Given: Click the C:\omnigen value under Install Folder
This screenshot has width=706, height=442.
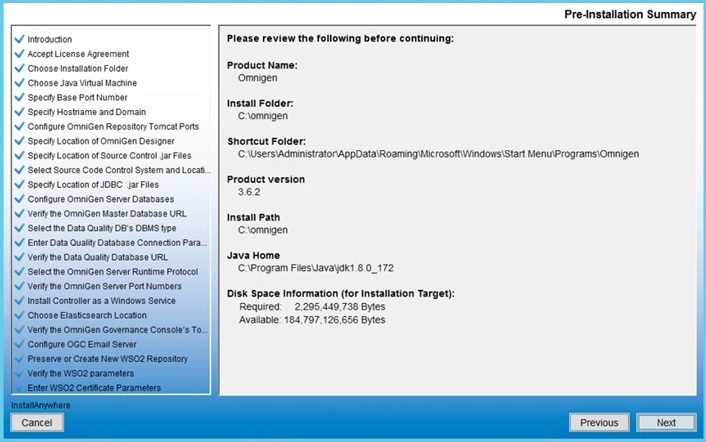Looking at the screenshot, I should coord(263,116).
